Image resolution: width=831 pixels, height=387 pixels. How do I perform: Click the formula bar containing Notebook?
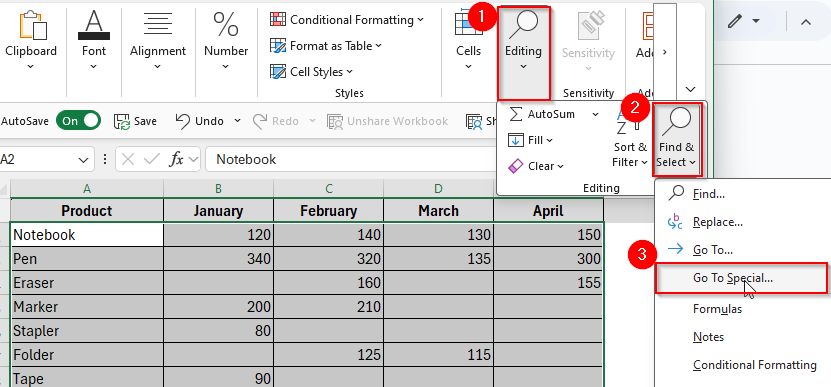coord(350,160)
